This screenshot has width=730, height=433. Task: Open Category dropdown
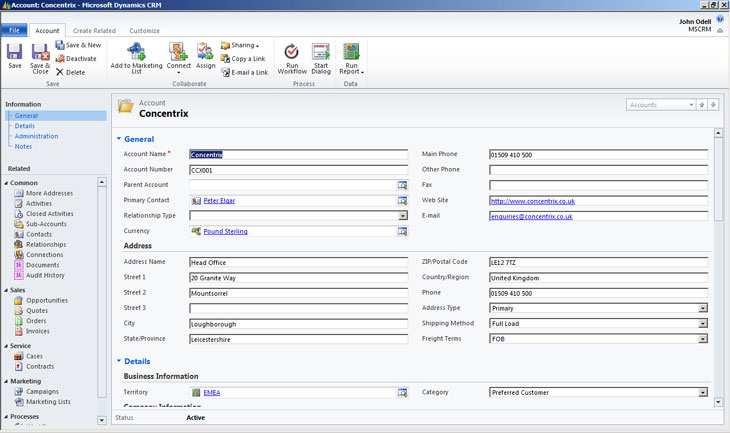pyautogui.click(x=703, y=393)
